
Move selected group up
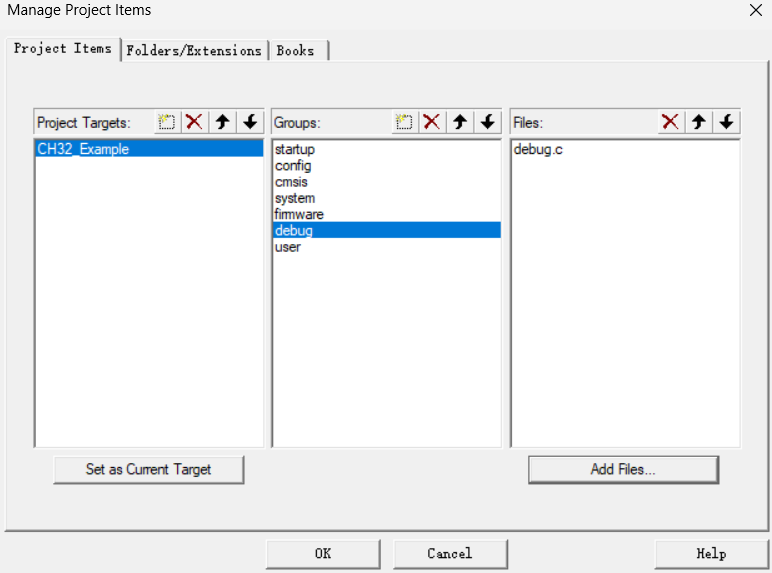(x=460, y=122)
